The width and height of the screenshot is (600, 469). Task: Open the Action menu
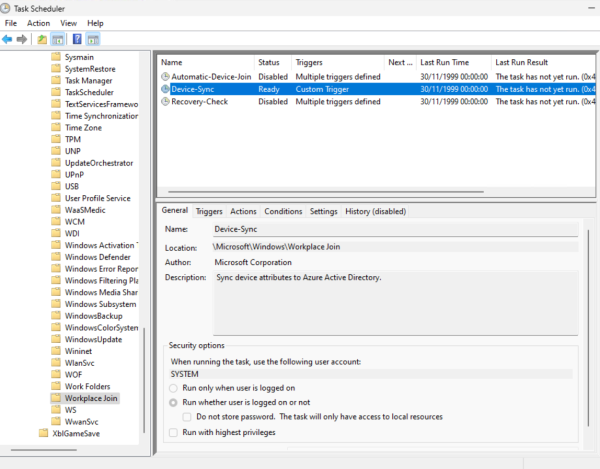[x=39, y=23]
